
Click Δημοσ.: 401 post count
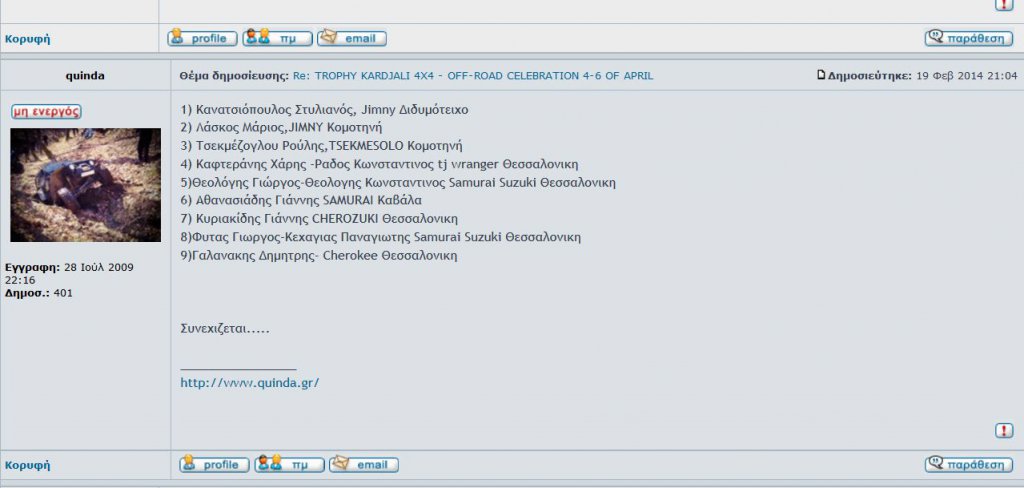coord(39,293)
